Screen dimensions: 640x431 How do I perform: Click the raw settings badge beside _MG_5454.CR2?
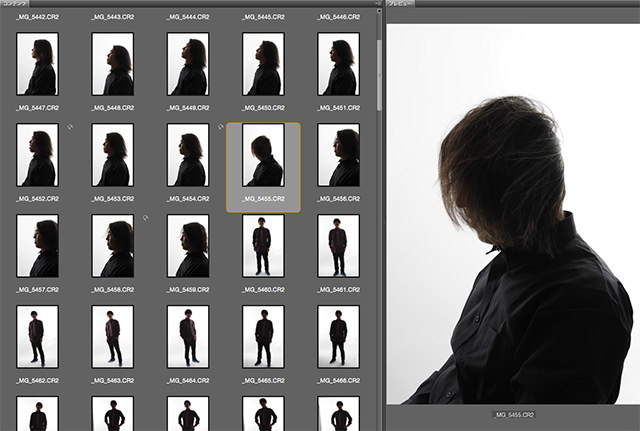pyautogui.click(x=221, y=127)
